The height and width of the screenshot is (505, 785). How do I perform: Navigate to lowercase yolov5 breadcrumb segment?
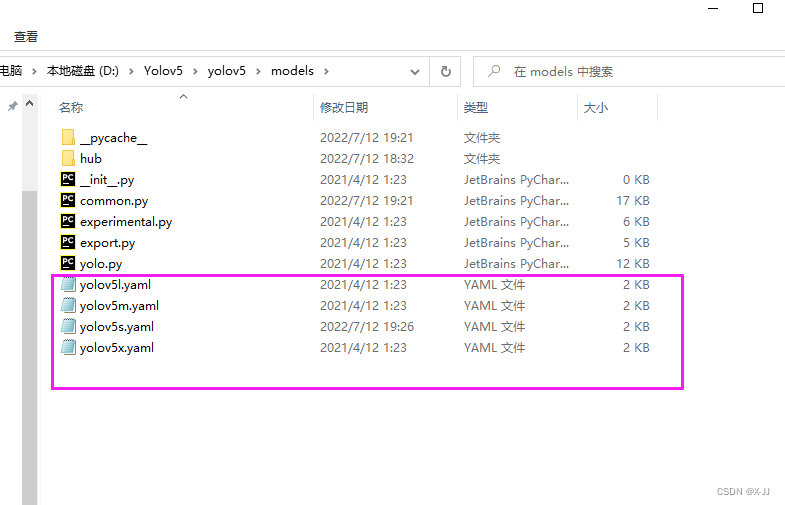click(x=227, y=71)
